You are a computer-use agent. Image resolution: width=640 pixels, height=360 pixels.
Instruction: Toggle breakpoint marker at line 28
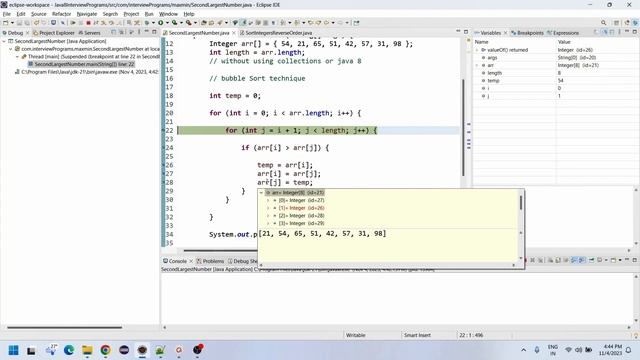163,182
